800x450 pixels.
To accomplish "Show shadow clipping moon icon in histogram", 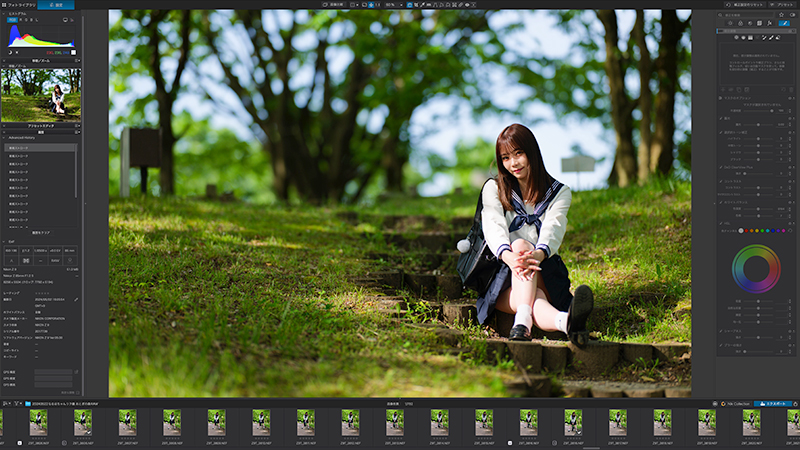I will coord(10,52).
